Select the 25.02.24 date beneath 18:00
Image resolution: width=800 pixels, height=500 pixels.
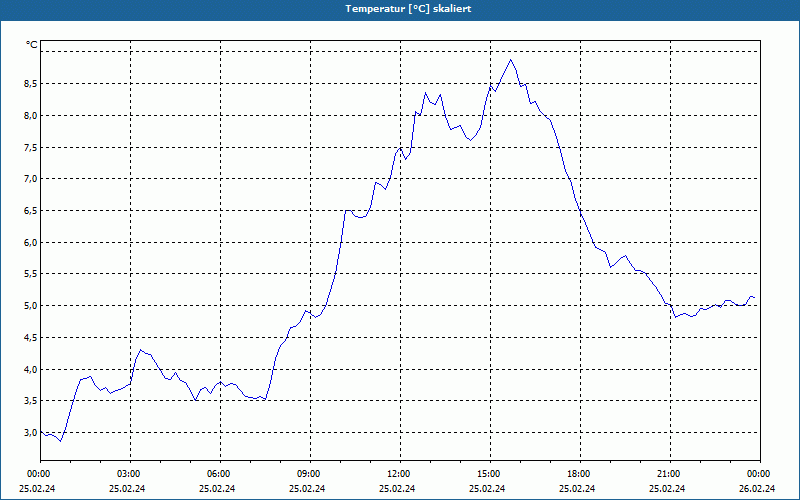point(577,488)
